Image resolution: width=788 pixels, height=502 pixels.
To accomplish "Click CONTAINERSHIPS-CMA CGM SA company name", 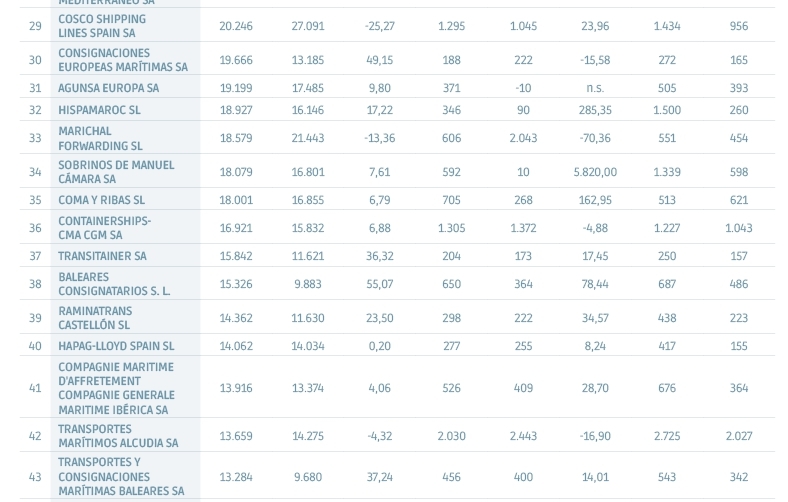I will [104, 228].
